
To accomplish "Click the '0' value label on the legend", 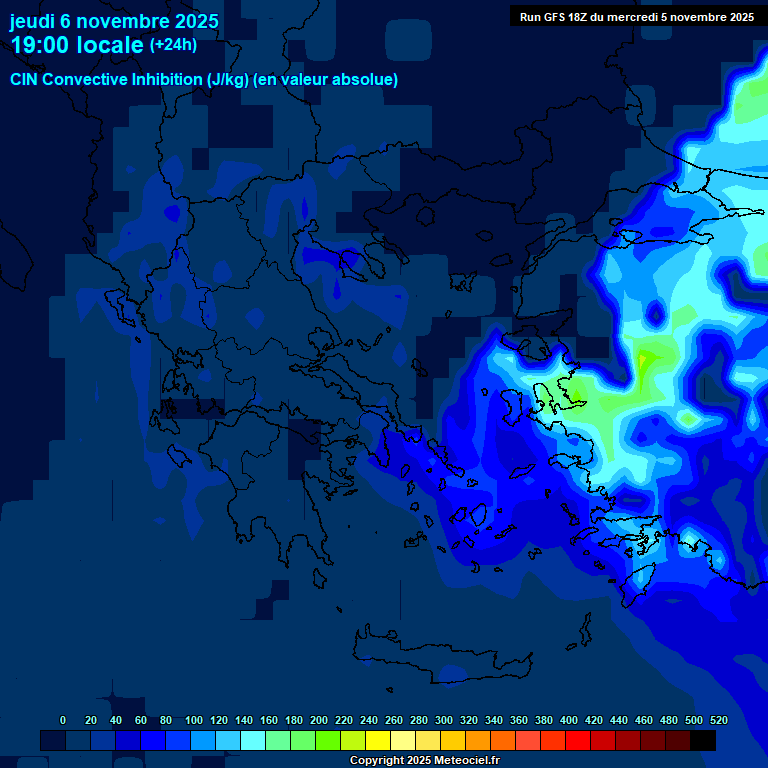I will [63, 720].
